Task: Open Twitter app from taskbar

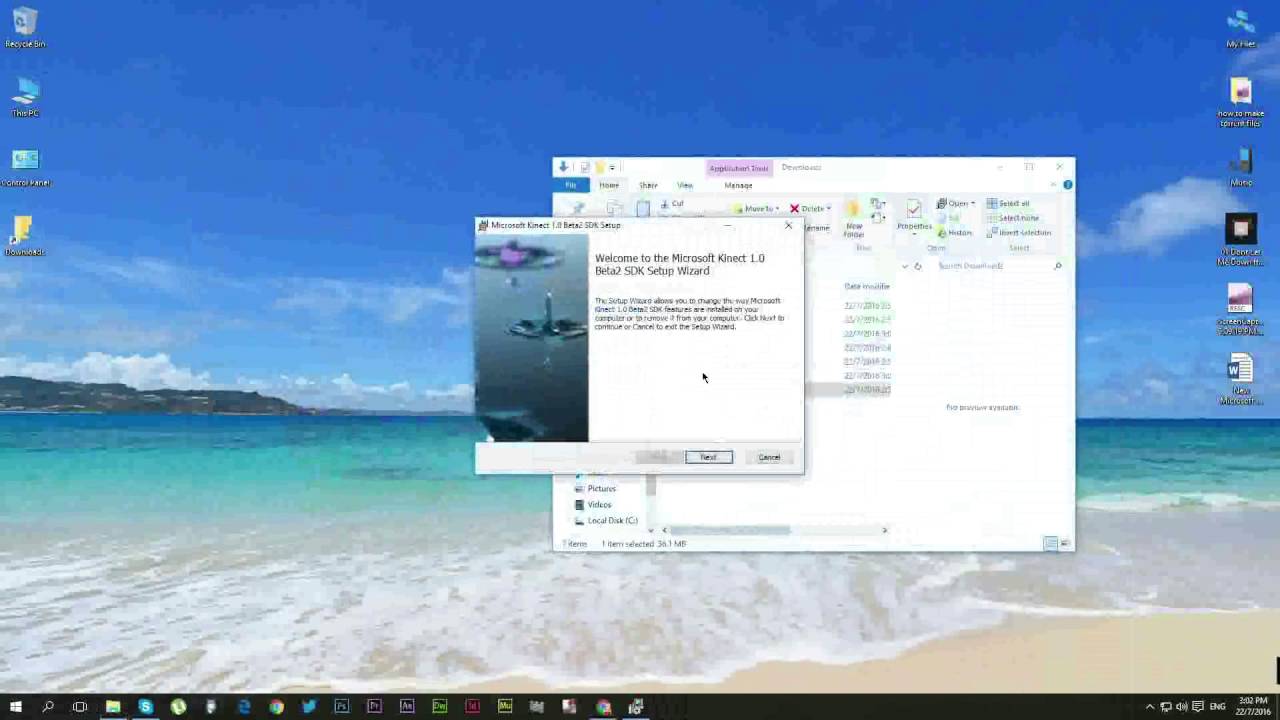Action: (309, 707)
